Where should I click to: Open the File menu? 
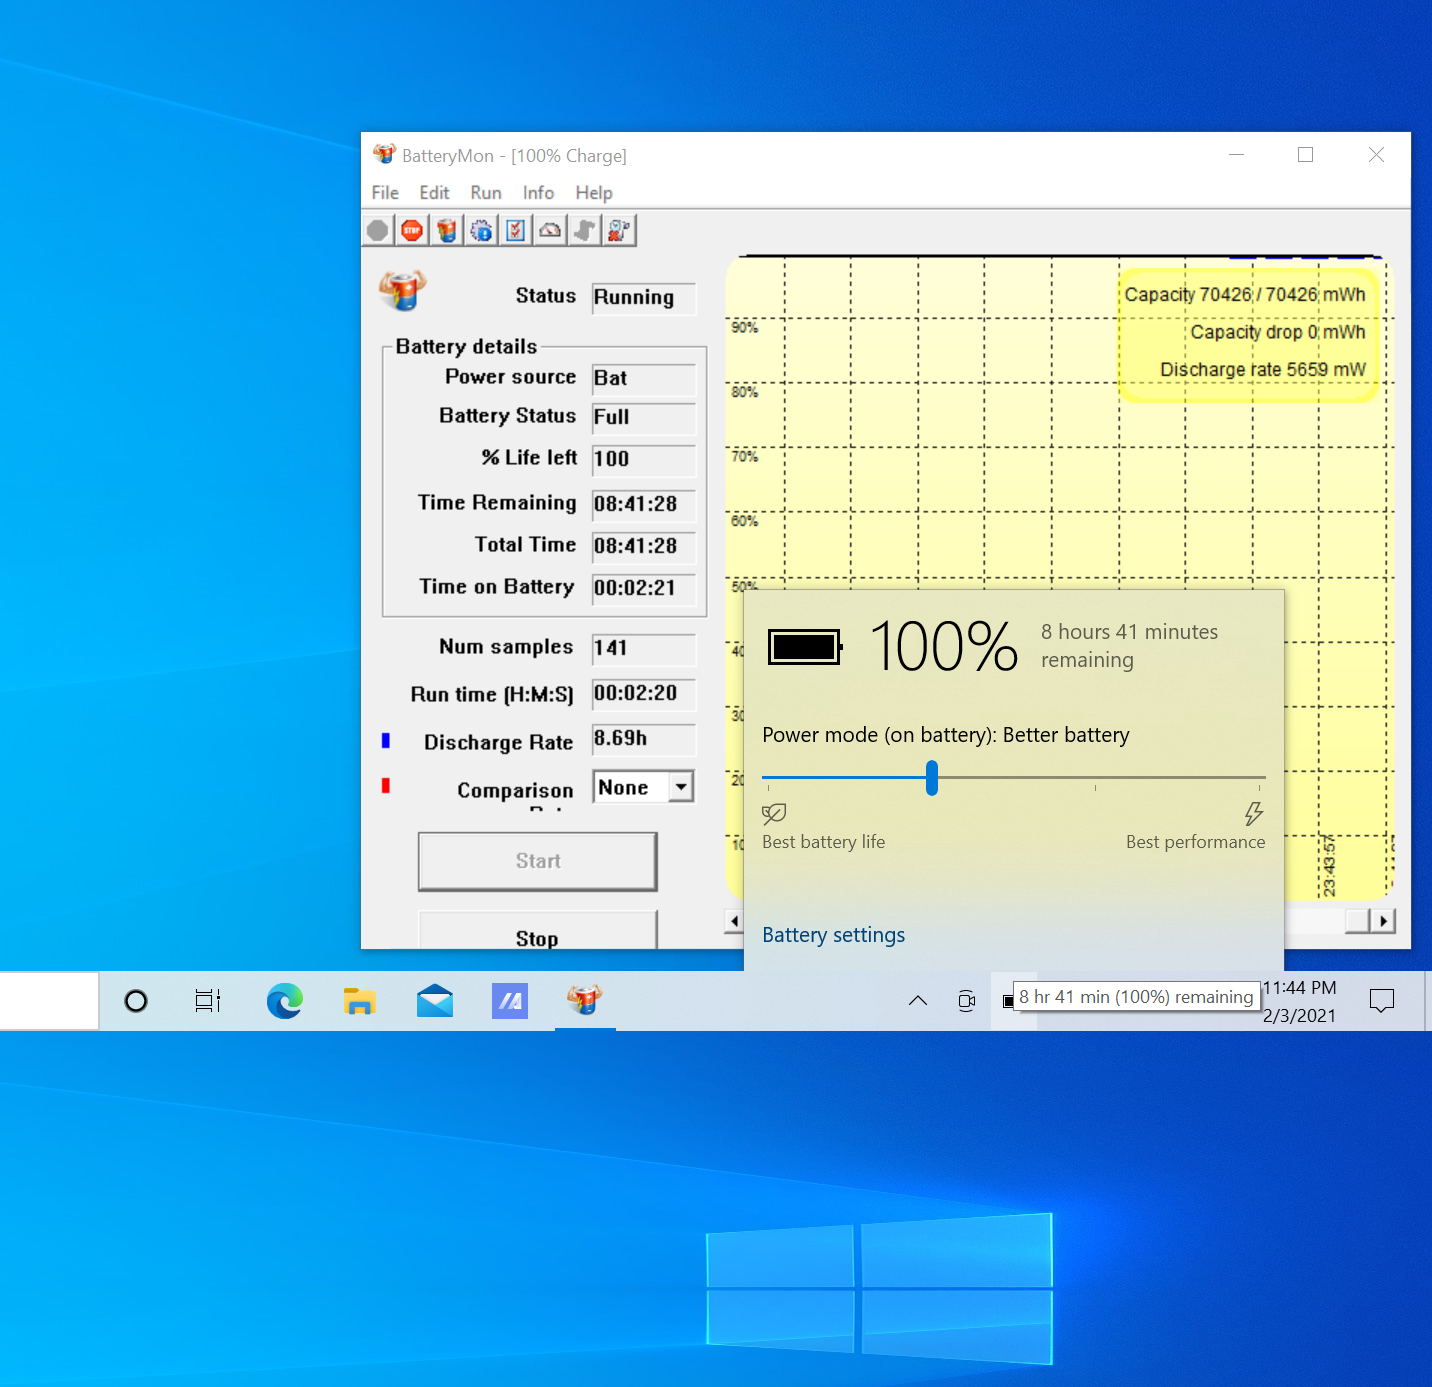tap(385, 193)
